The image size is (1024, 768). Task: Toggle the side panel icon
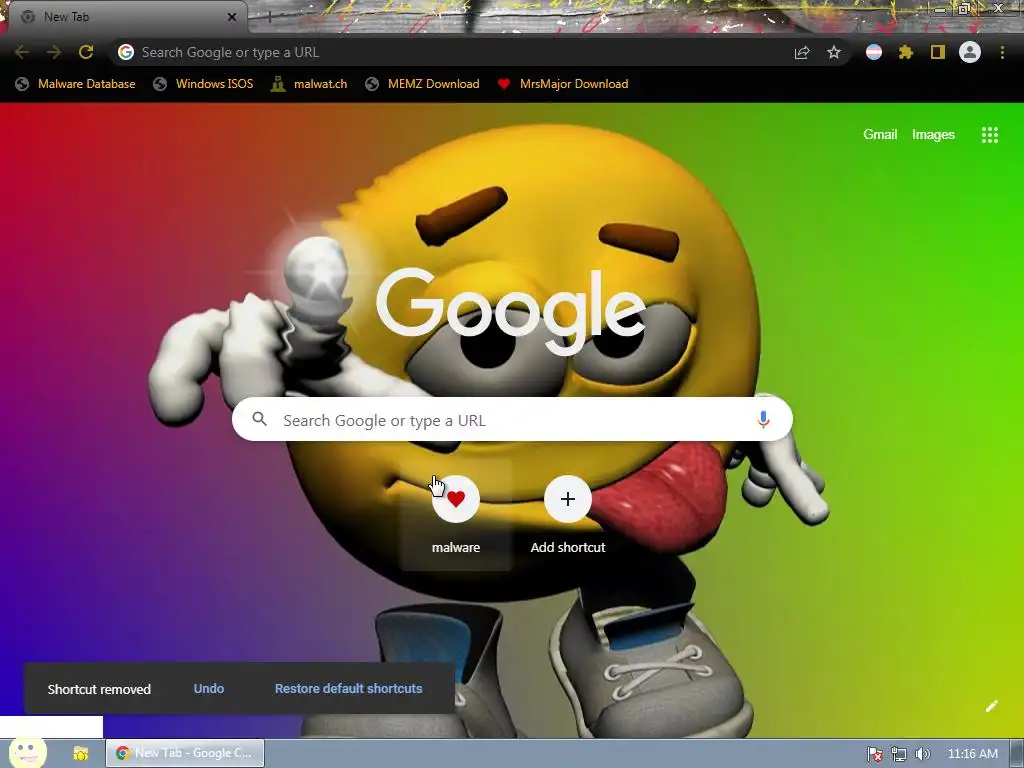click(938, 52)
